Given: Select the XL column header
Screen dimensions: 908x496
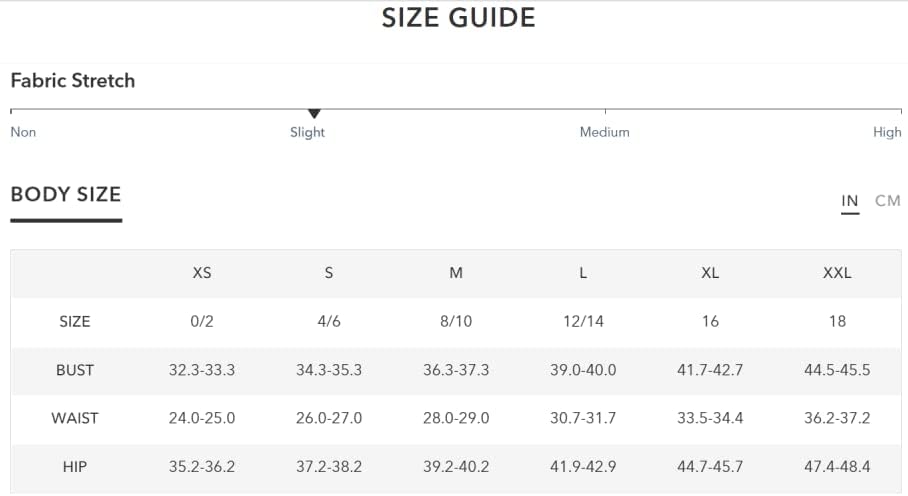Looking at the screenshot, I should [710, 273].
